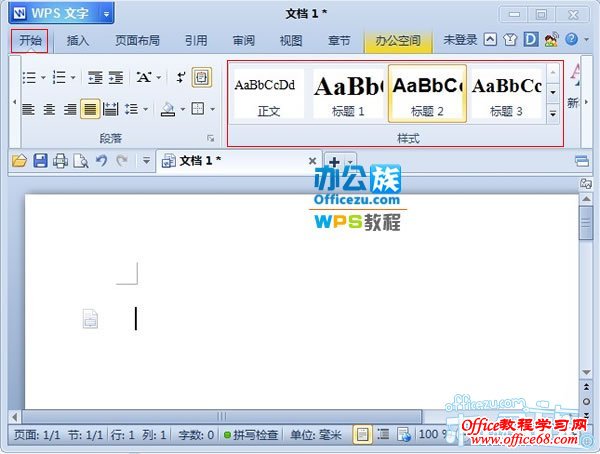Open the Chinese layout A icon
600x454 pixels.
144,78
